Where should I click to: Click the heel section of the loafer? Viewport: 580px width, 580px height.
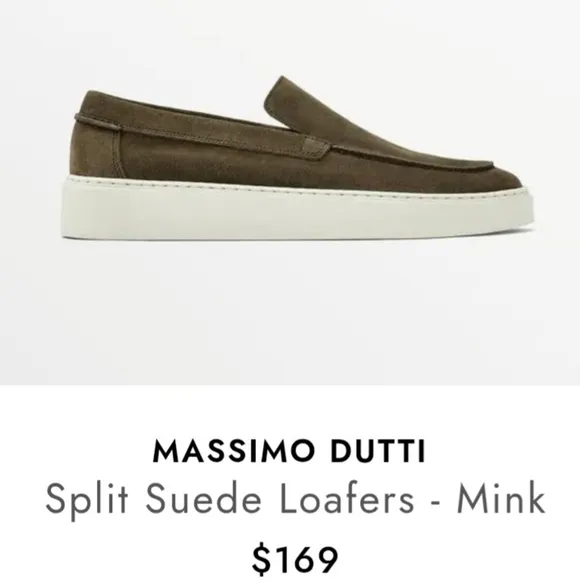[96, 144]
